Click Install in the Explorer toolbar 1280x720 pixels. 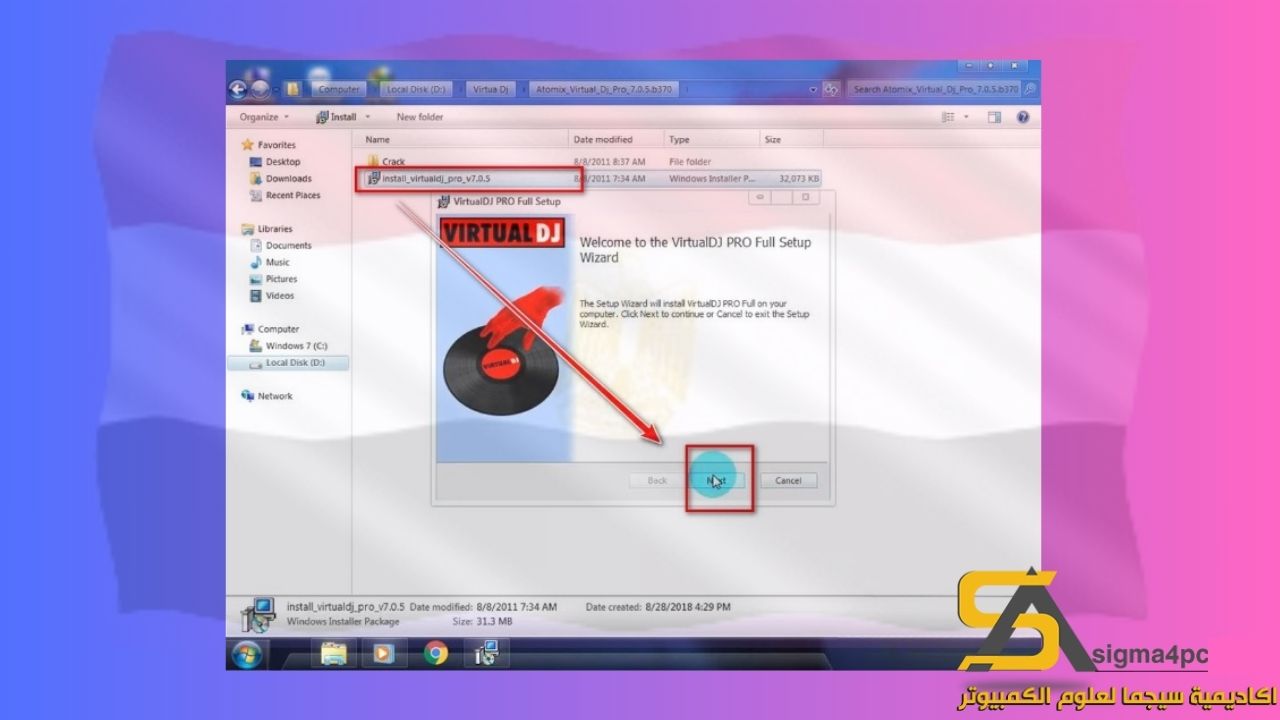point(337,117)
